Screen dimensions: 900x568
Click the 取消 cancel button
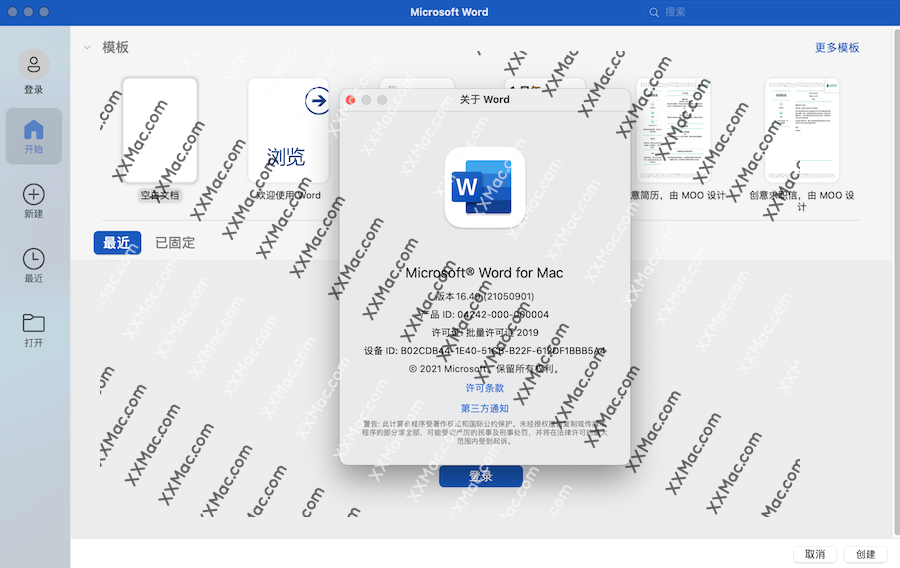point(815,554)
